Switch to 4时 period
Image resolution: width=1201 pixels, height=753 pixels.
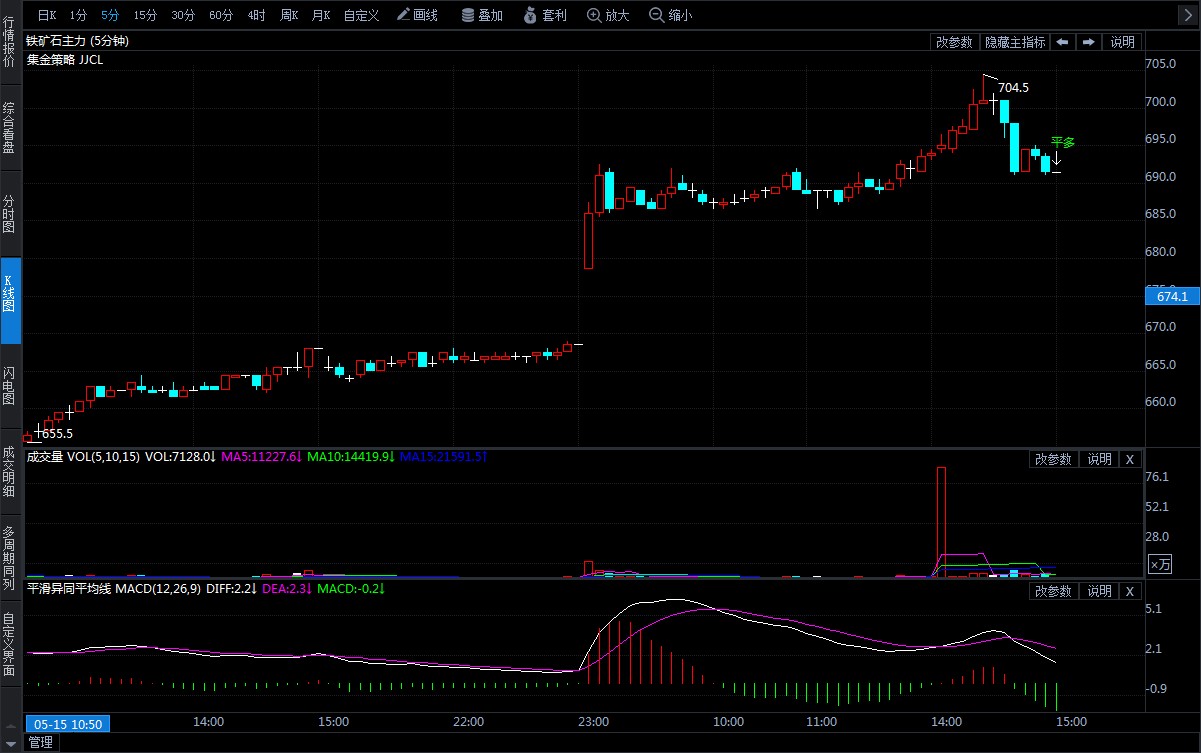[257, 15]
